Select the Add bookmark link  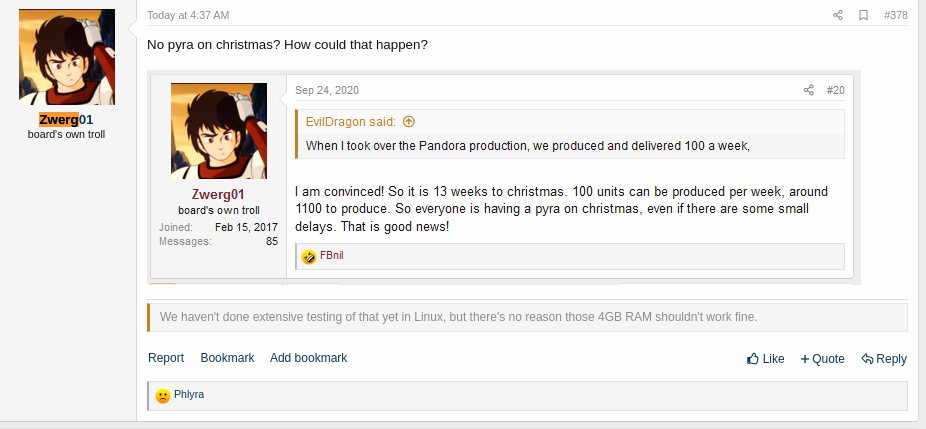(x=308, y=358)
